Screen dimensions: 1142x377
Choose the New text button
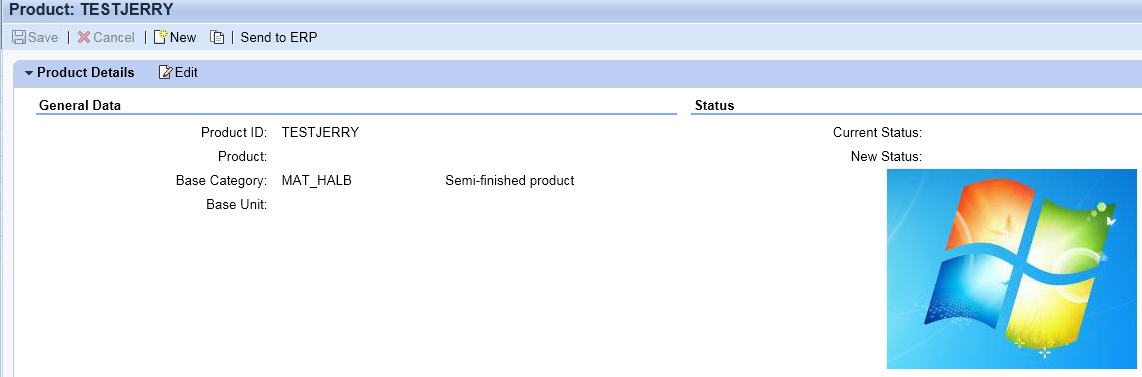[x=184, y=37]
